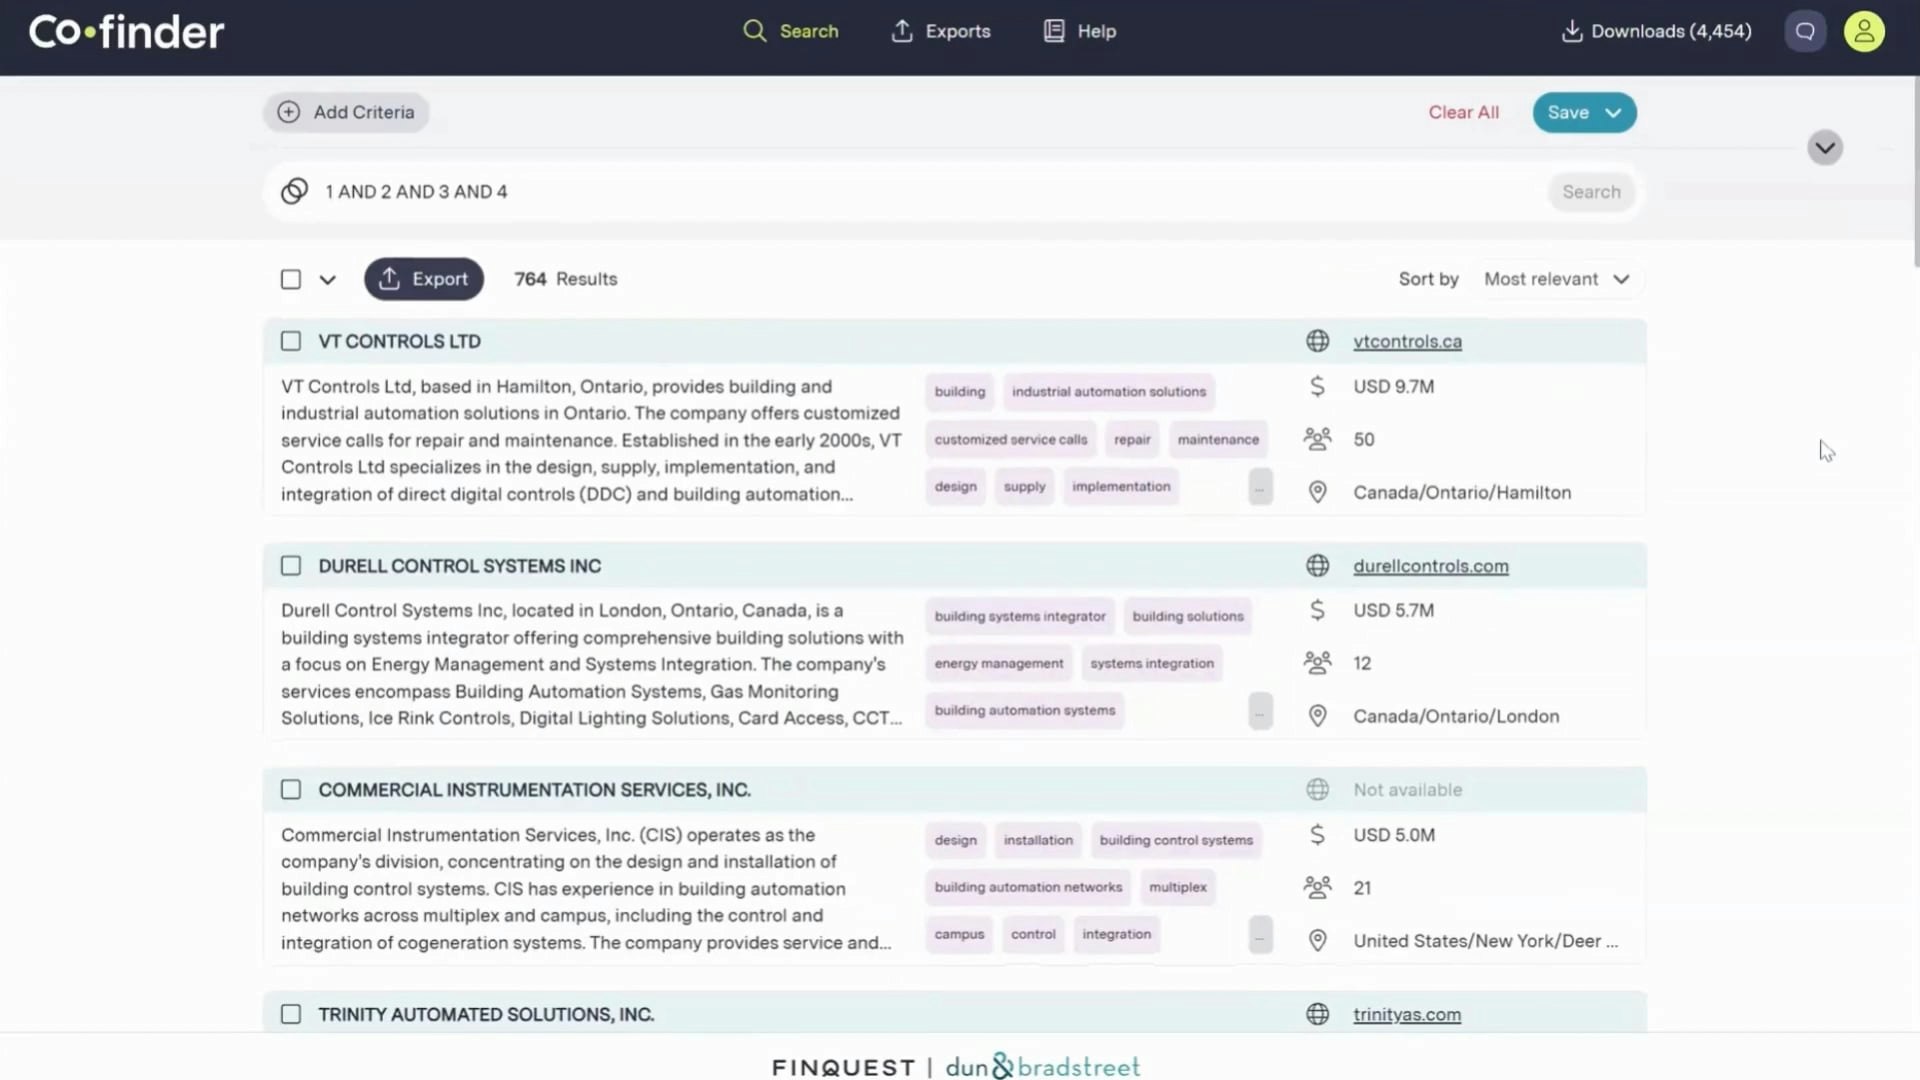The width and height of the screenshot is (1920, 1080).
Task: Click globe icon for Trinity Automated Solutions
Action: click(x=1318, y=1014)
